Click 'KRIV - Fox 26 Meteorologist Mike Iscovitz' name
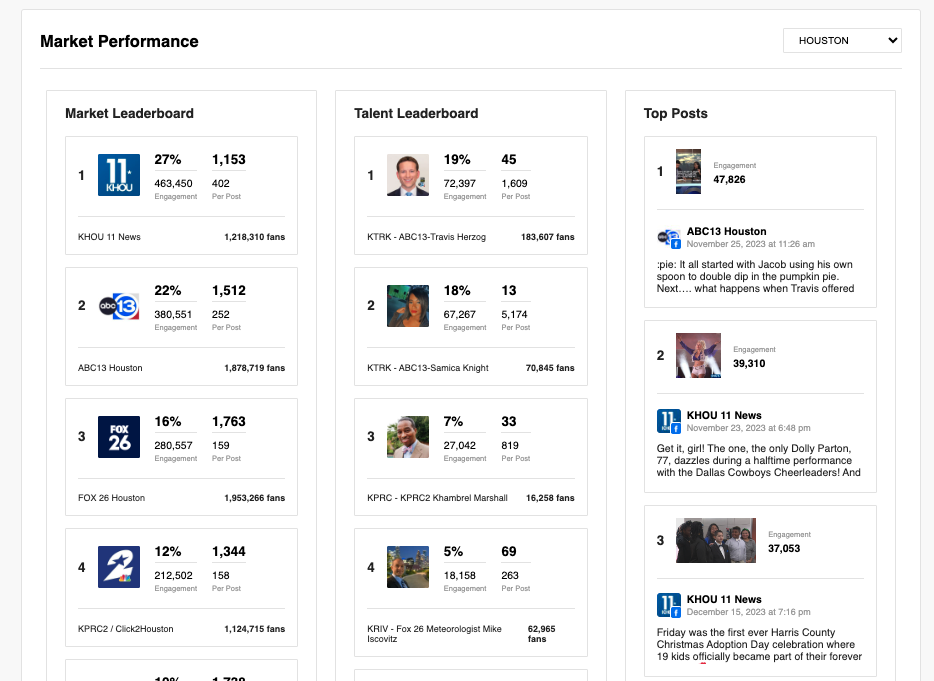The height and width of the screenshot is (681, 934). click(x=434, y=634)
